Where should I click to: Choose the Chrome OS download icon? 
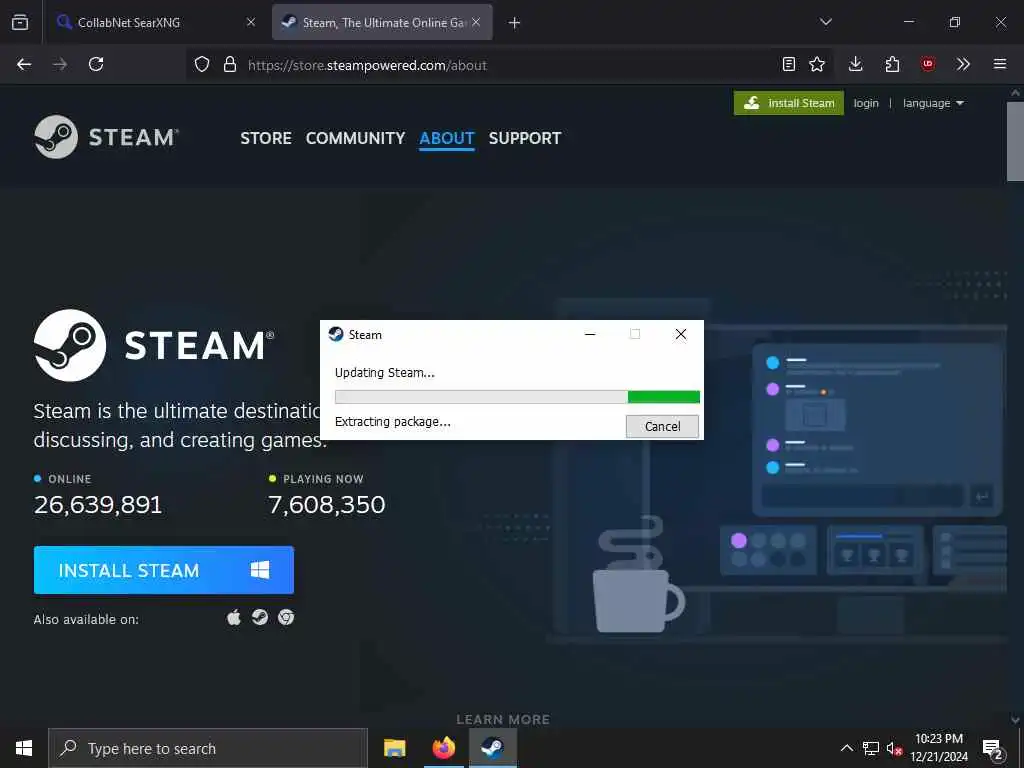286,617
